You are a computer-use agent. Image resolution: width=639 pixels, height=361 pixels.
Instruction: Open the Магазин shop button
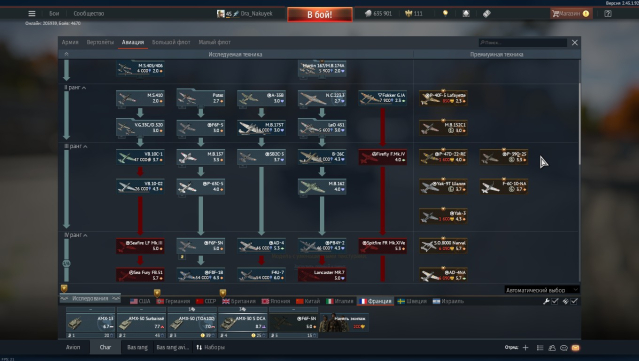(571, 13)
